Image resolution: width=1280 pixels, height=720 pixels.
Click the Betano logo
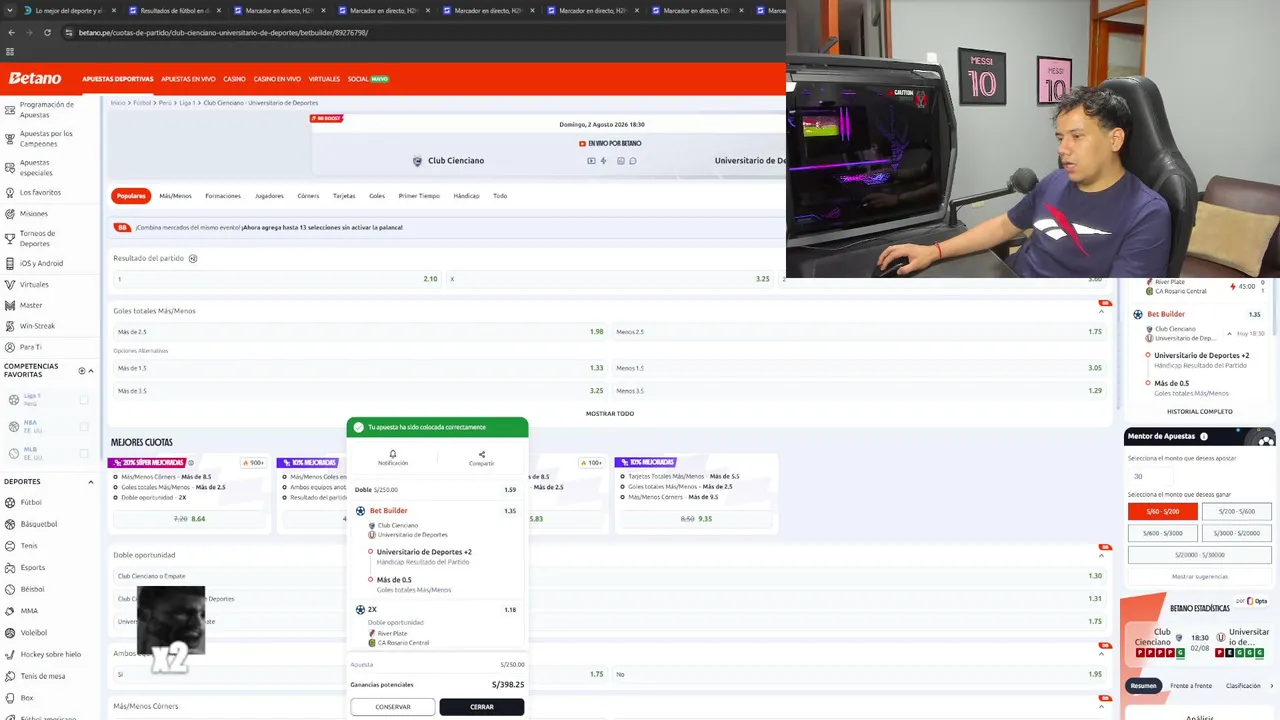35,78
